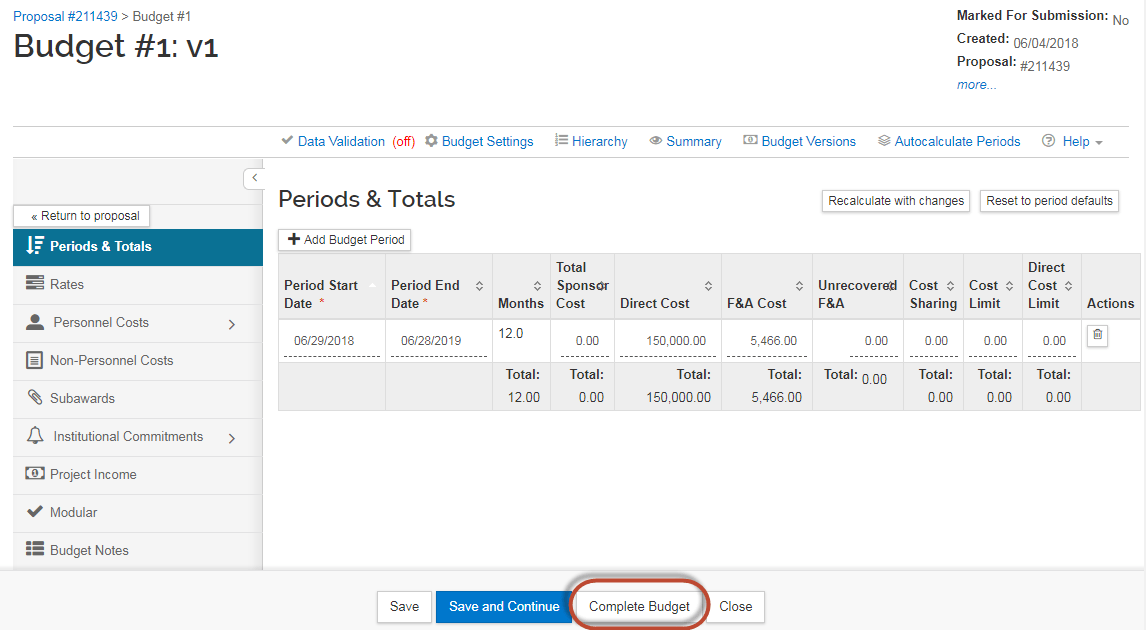Click Add Budget Period button
The image size is (1146, 630).
click(x=345, y=240)
